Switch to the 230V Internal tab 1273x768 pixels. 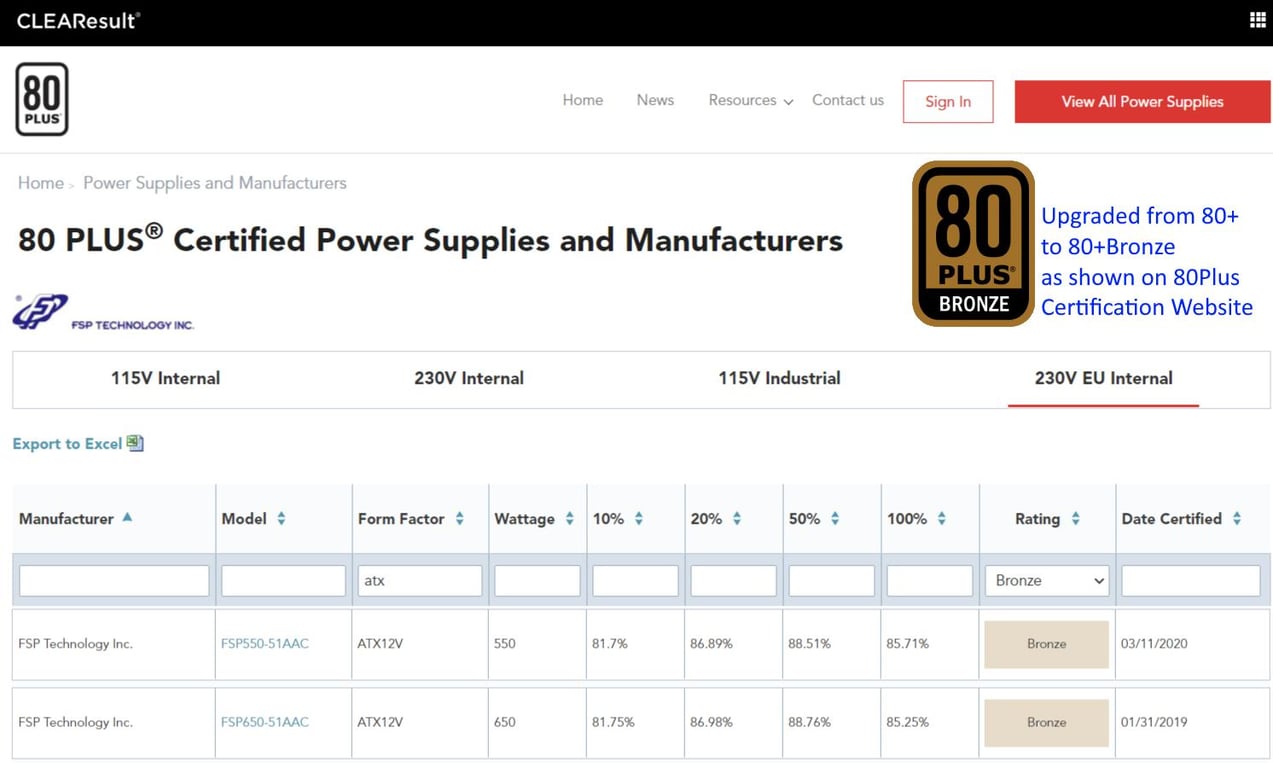click(x=469, y=378)
